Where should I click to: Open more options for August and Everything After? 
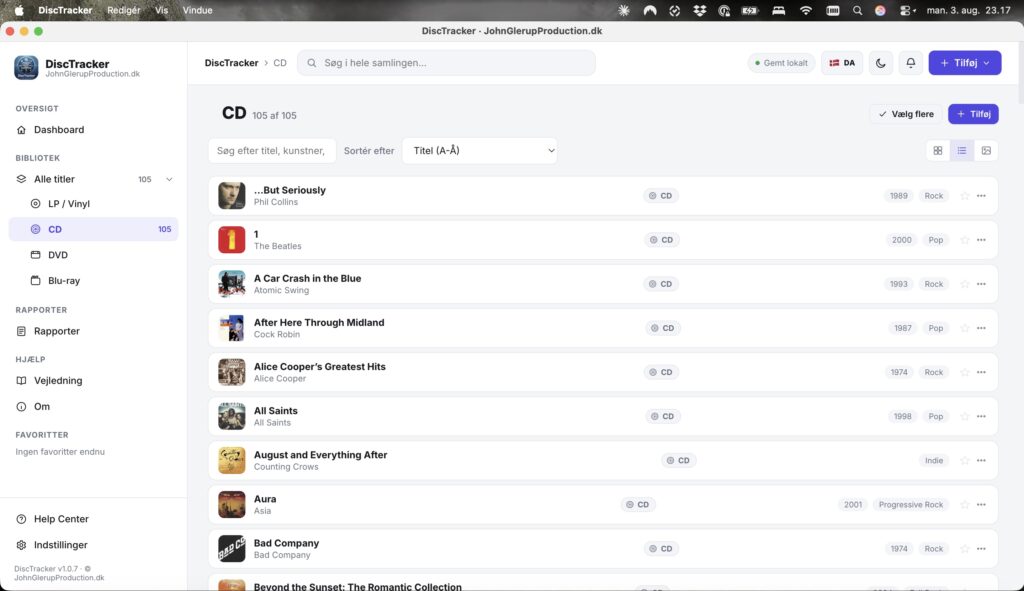[981, 460]
